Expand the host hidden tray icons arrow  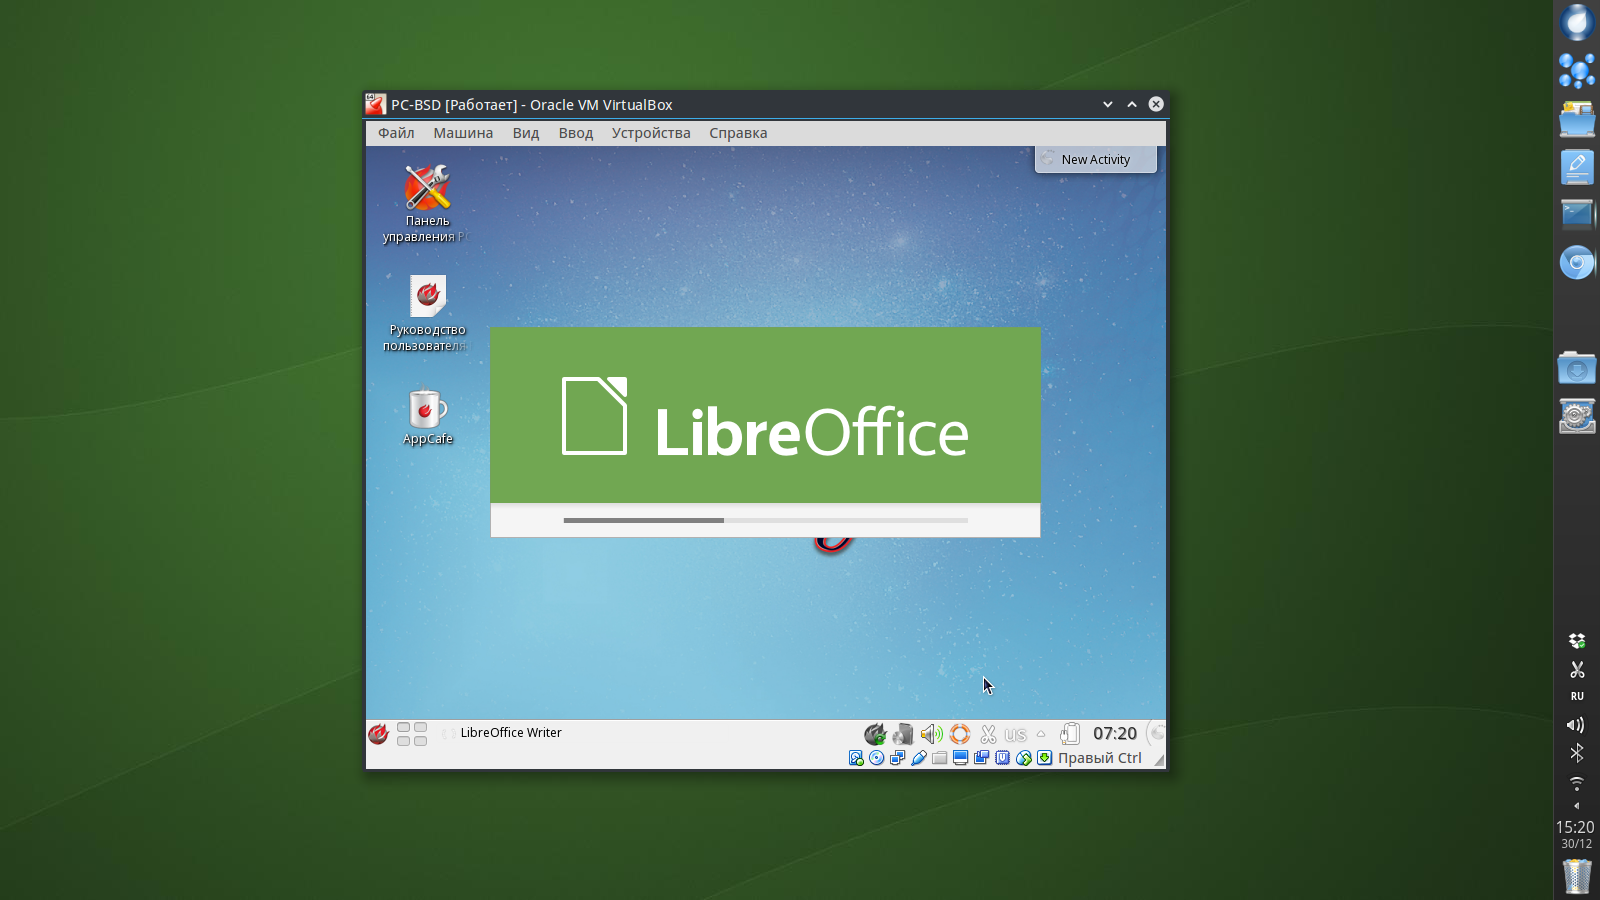tap(1577, 806)
